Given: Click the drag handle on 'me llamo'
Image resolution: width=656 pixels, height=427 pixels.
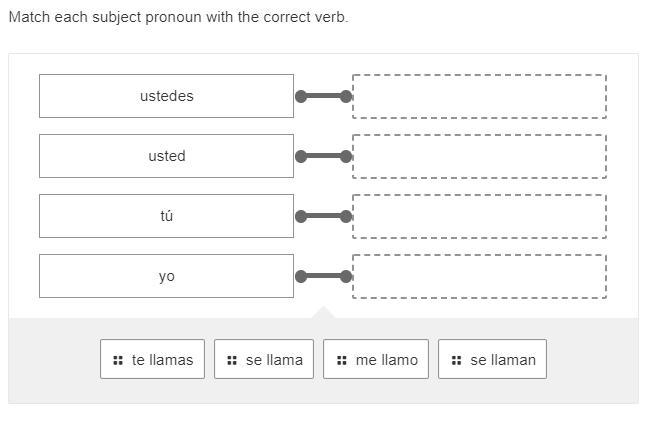Looking at the screenshot, I should [341, 360].
